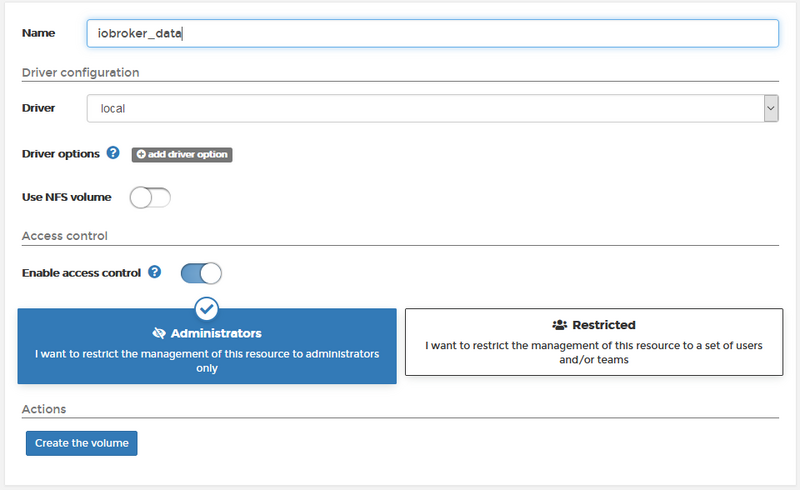
Task: Click the checkmark badge above Administrators card
Action: (x=206, y=307)
